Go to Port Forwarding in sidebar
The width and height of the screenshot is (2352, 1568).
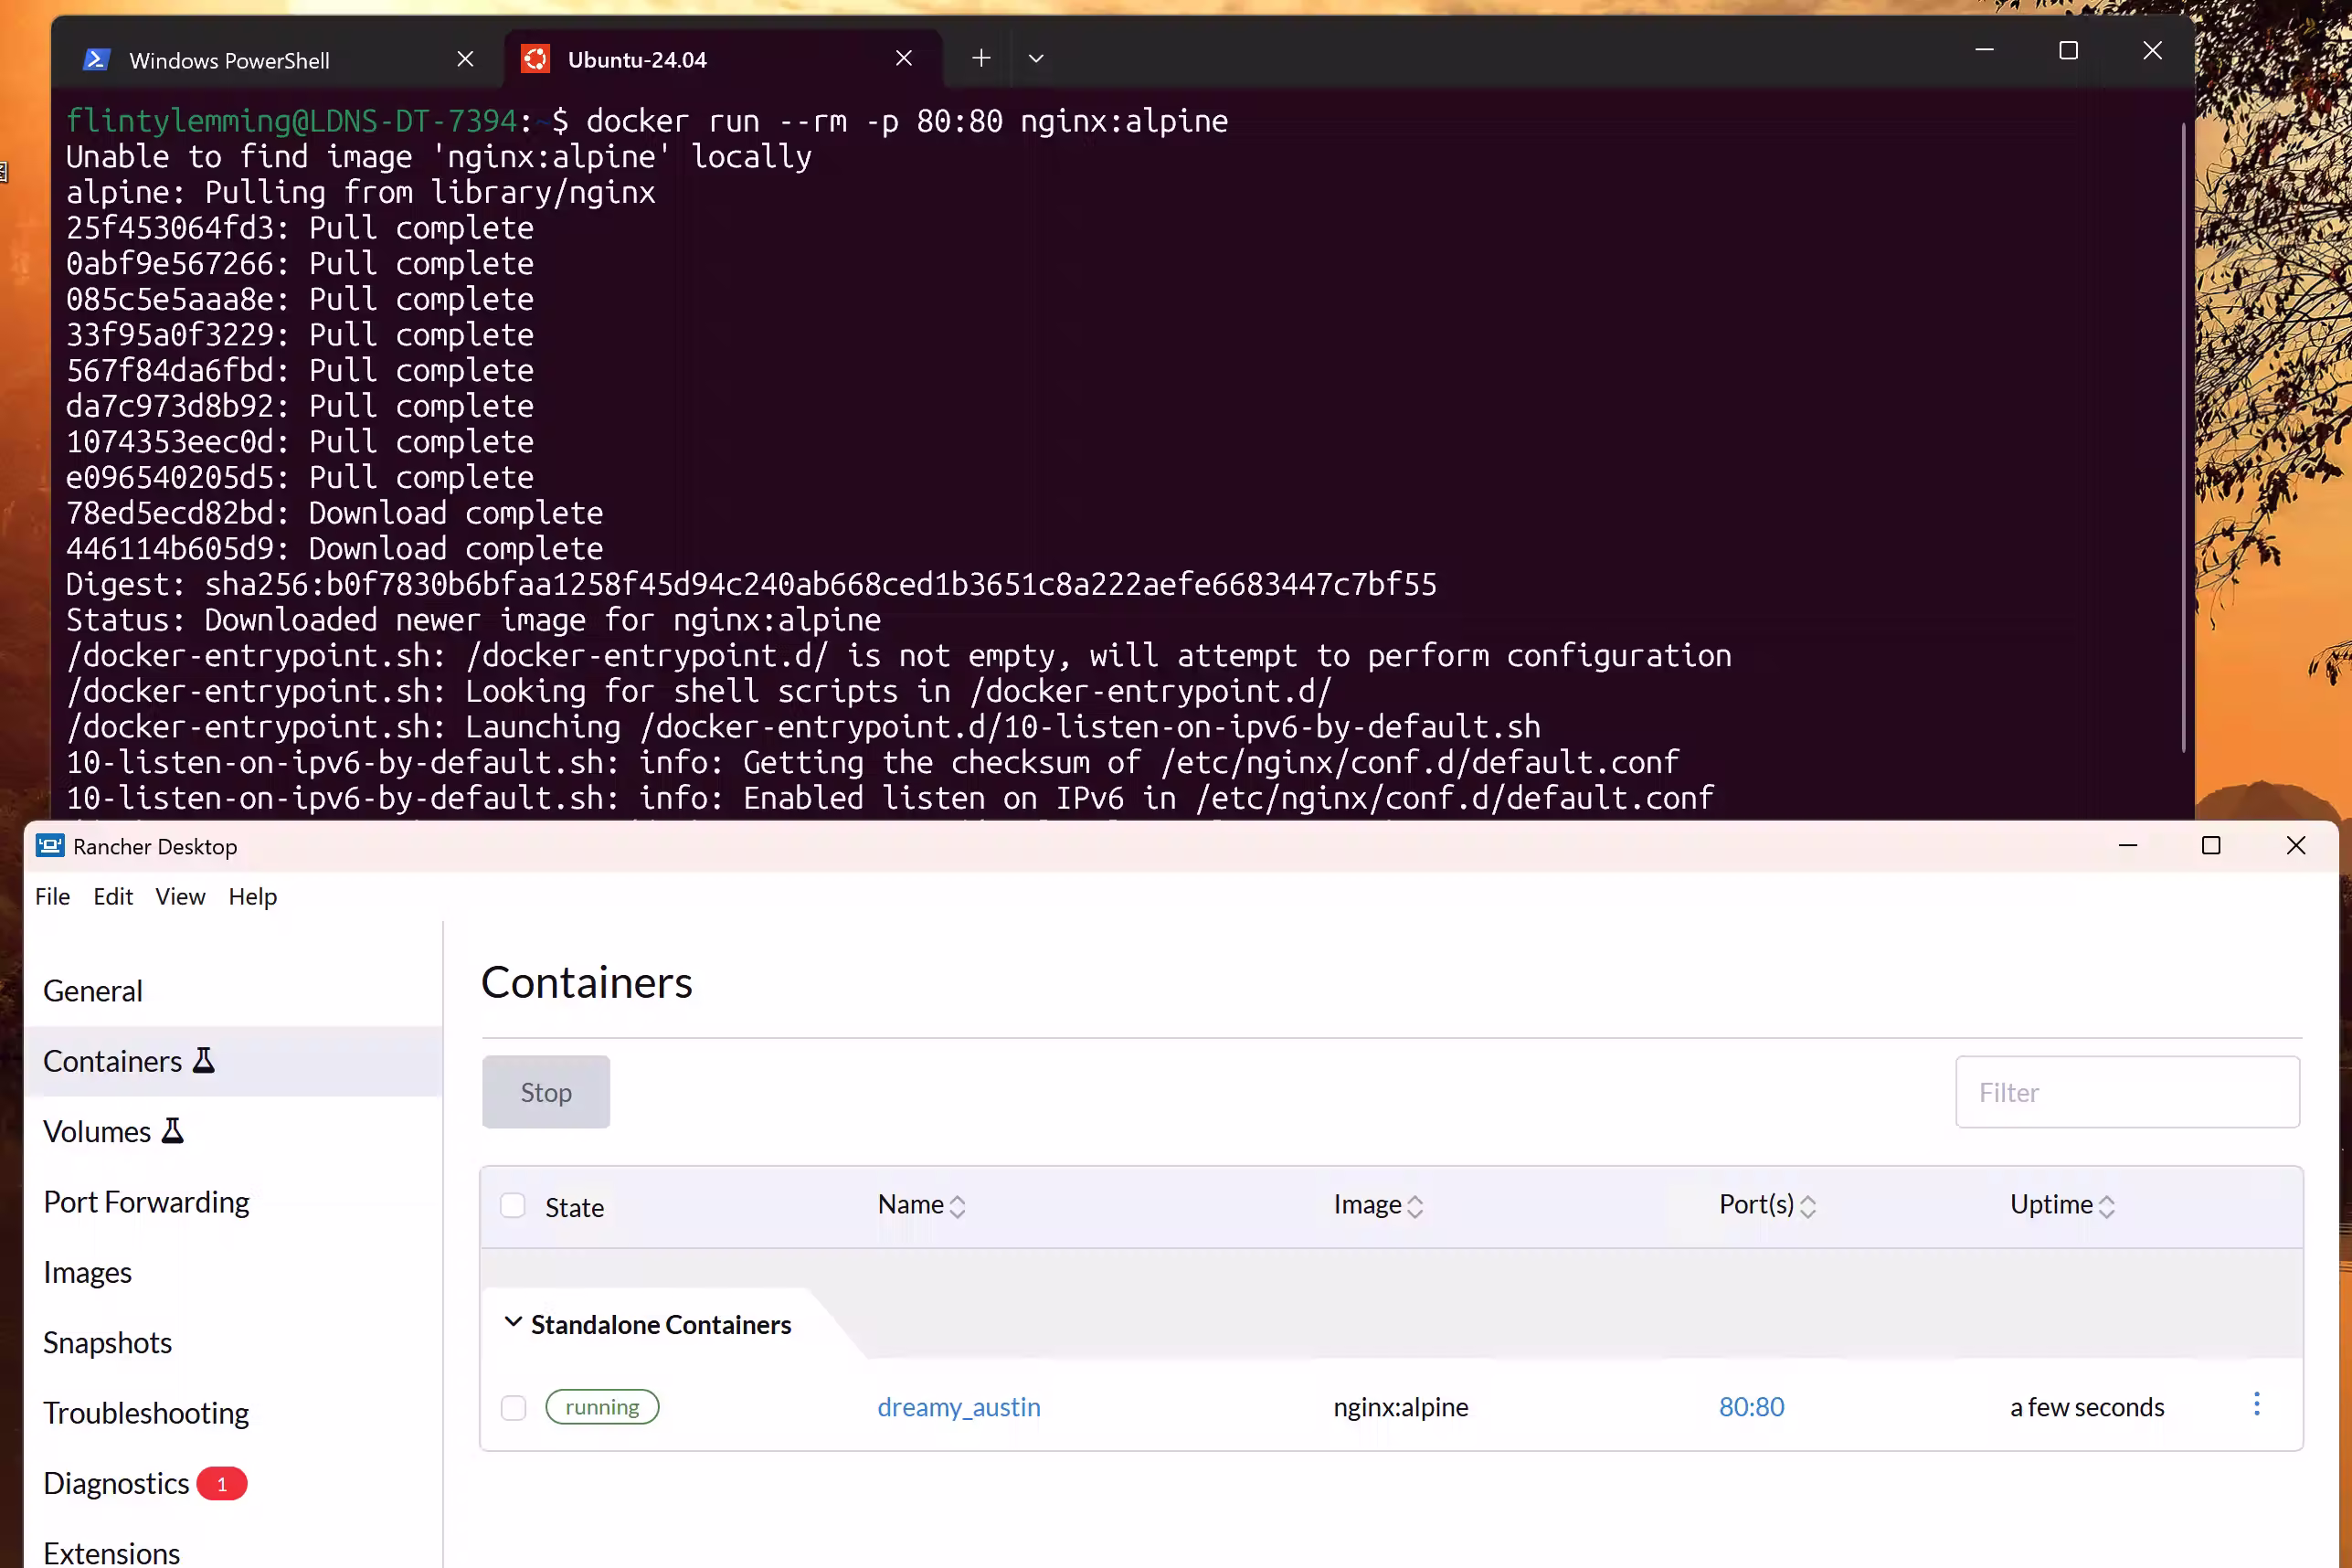click(146, 1201)
